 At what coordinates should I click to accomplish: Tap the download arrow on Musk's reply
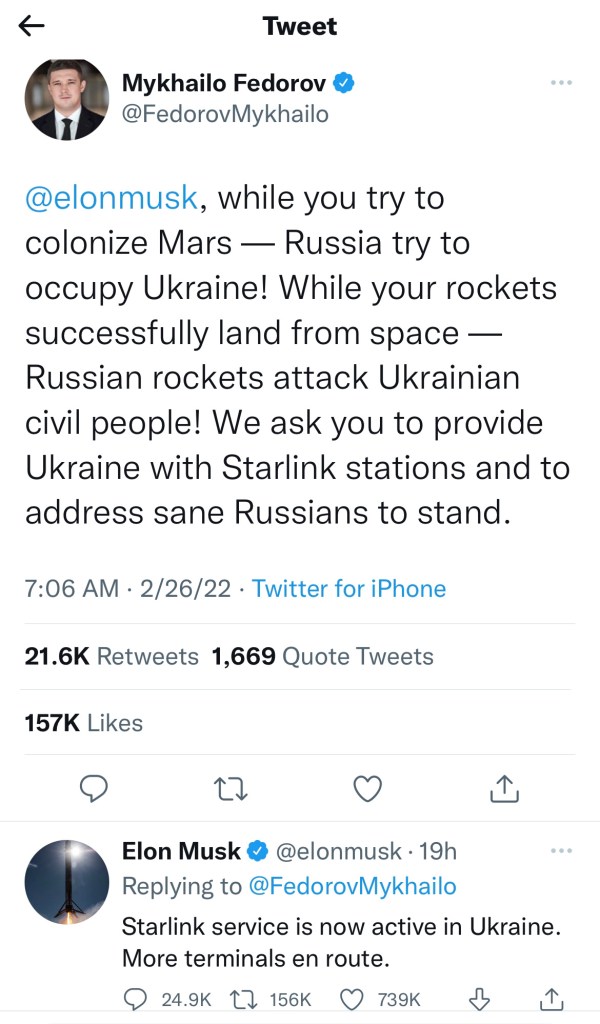(478, 998)
